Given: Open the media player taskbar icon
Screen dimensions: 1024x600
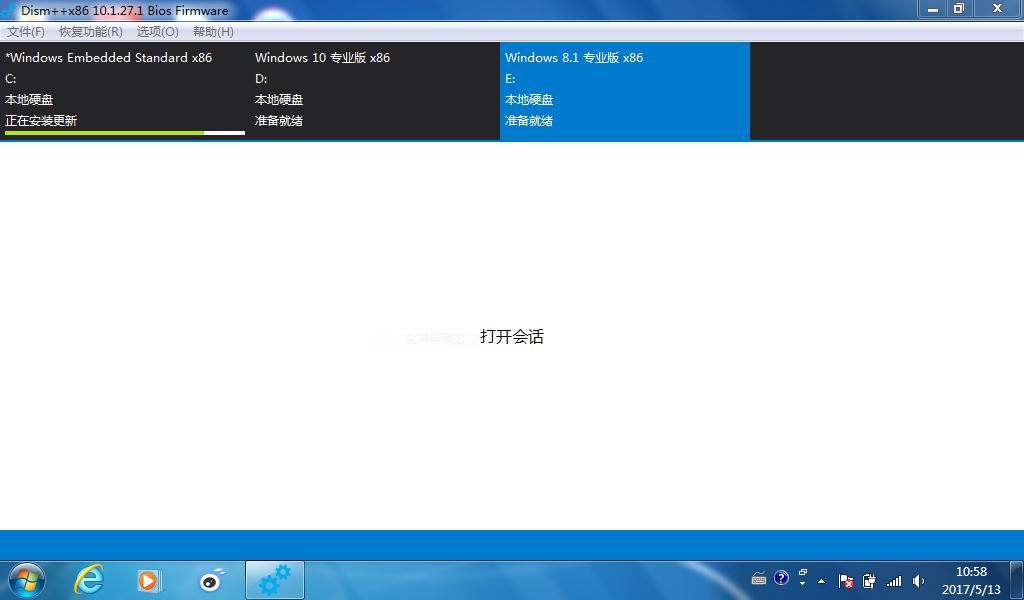Looking at the screenshot, I should click(x=149, y=580).
